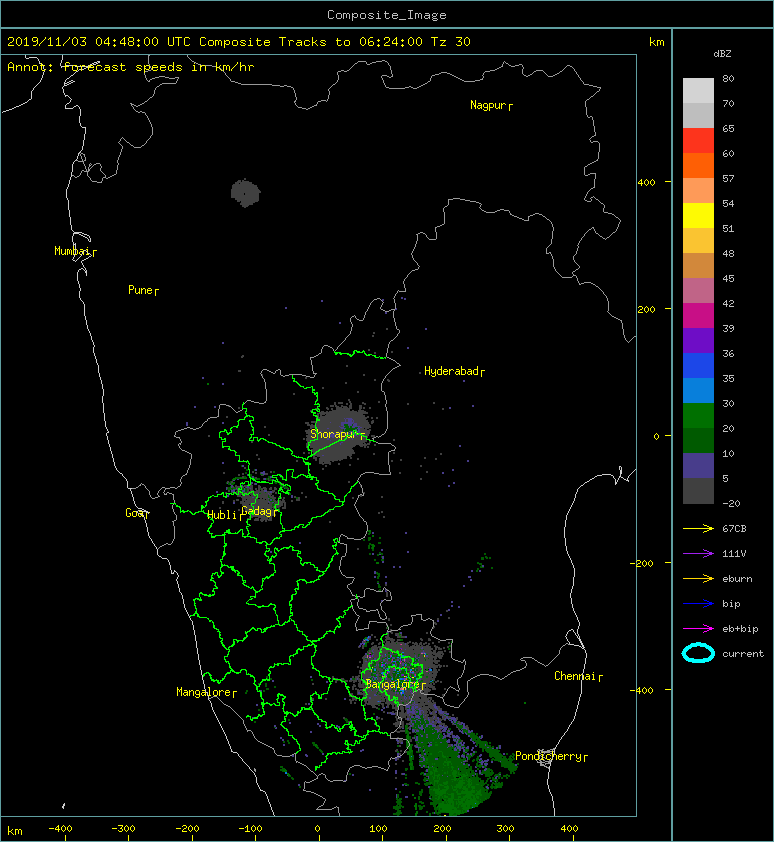
Task: Click the -300 tick on horizontal axis
Action: point(124,829)
